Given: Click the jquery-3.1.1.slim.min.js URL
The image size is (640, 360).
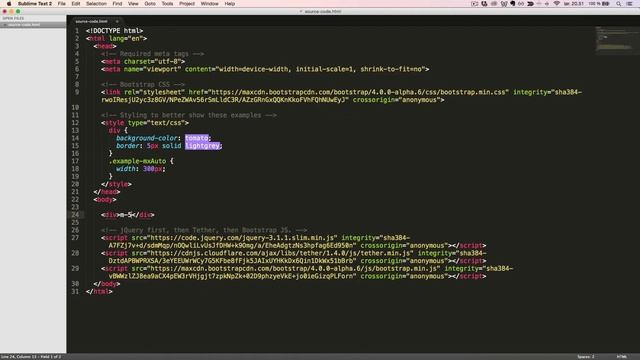Looking at the screenshot, I should [x=242, y=238].
